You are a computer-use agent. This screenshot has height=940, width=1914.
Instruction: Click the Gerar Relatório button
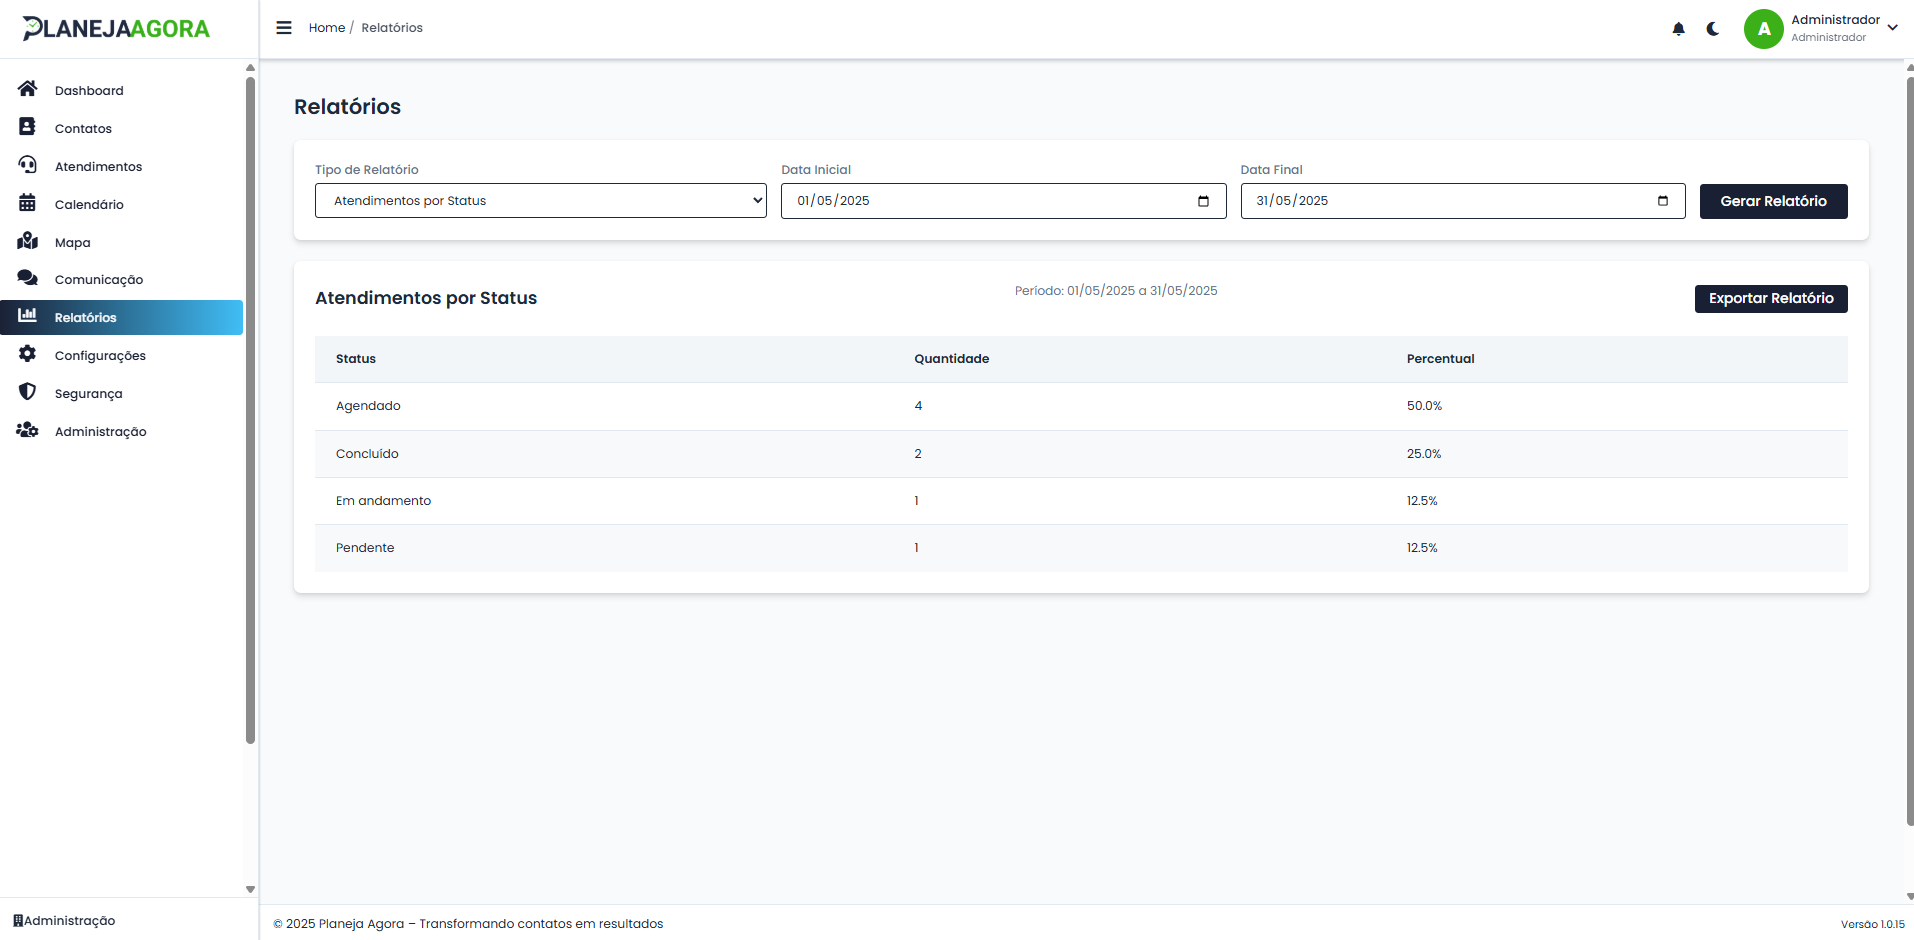click(1773, 201)
